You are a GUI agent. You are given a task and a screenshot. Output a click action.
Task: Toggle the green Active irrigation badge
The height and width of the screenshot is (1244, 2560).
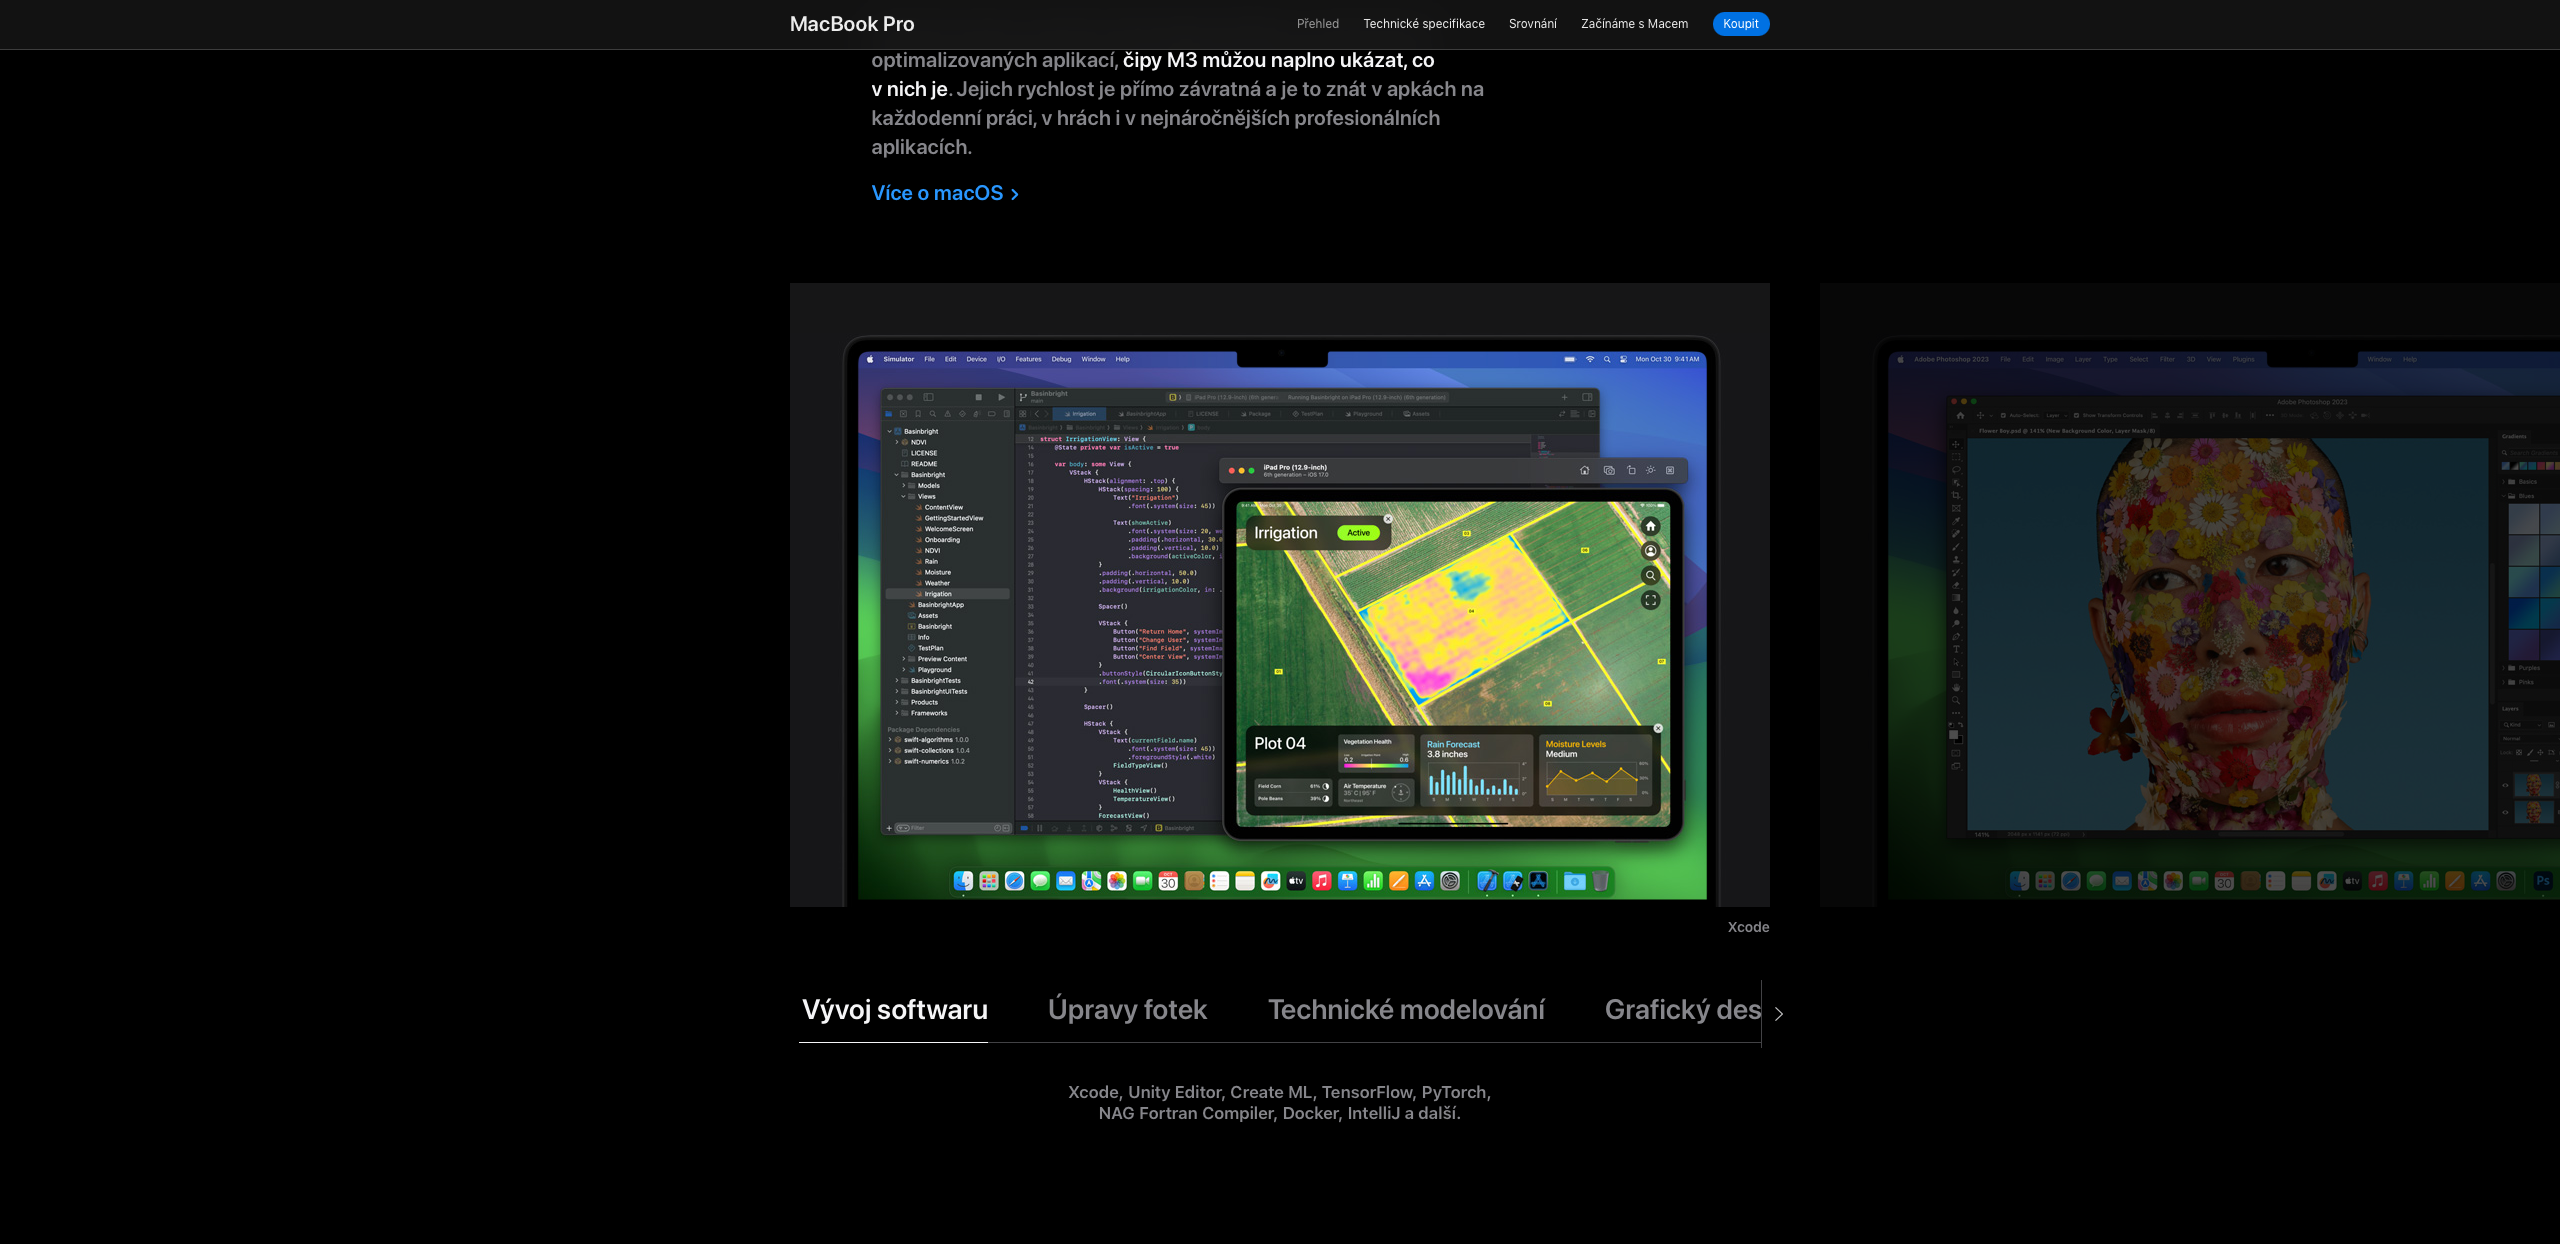(1358, 533)
